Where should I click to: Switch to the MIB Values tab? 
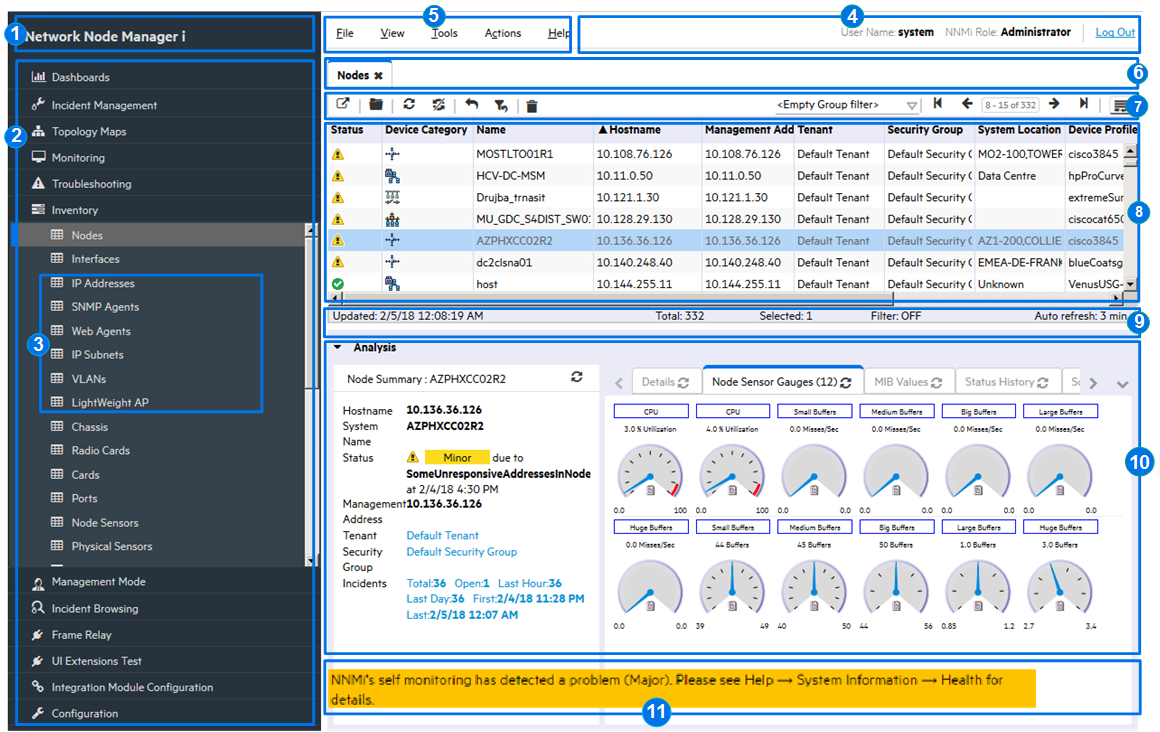point(906,381)
